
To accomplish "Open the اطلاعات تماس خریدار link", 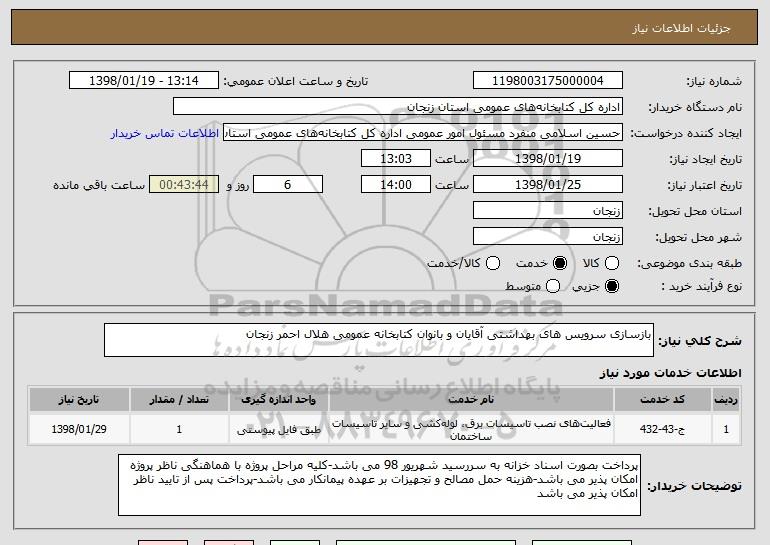I will point(165,133).
